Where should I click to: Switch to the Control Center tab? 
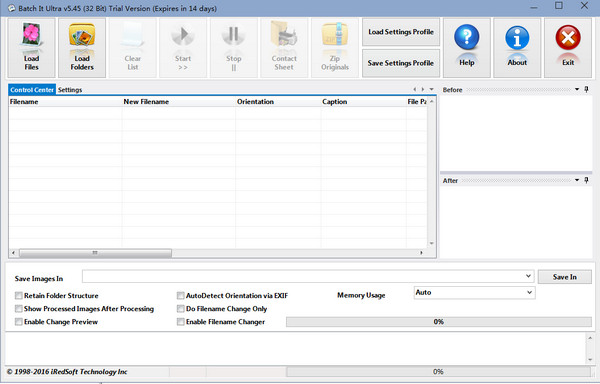[32, 89]
